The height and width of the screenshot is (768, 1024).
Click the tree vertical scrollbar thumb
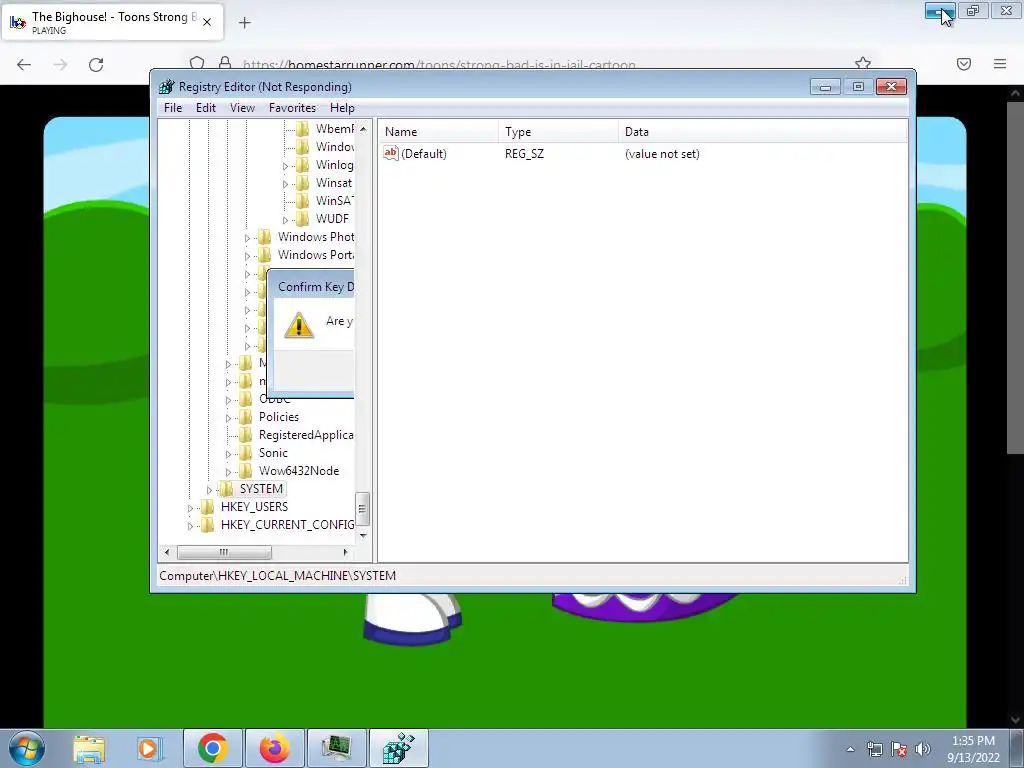pyautogui.click(x=362, y=509)
